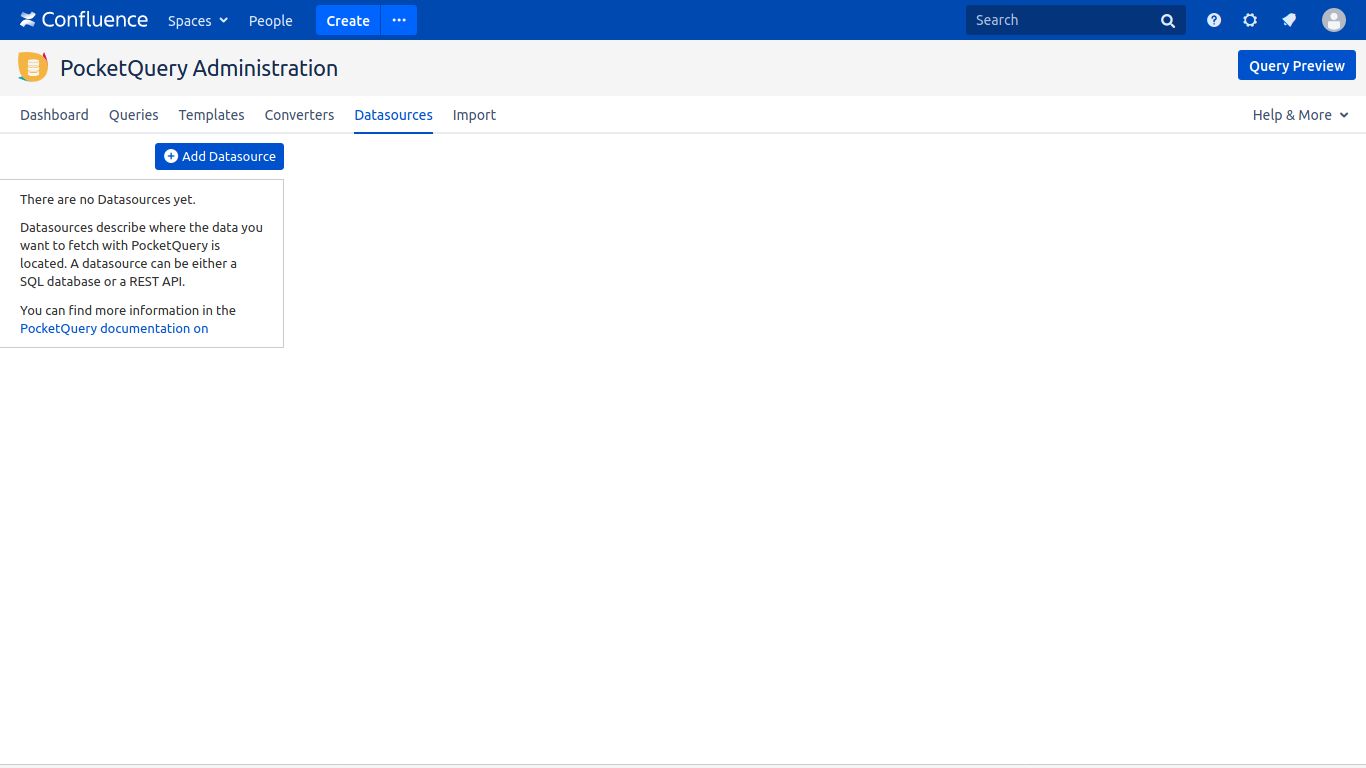Open the notifications icon in the header
The width and height of the screenshot is (1366, 768).
(1289, 20)
